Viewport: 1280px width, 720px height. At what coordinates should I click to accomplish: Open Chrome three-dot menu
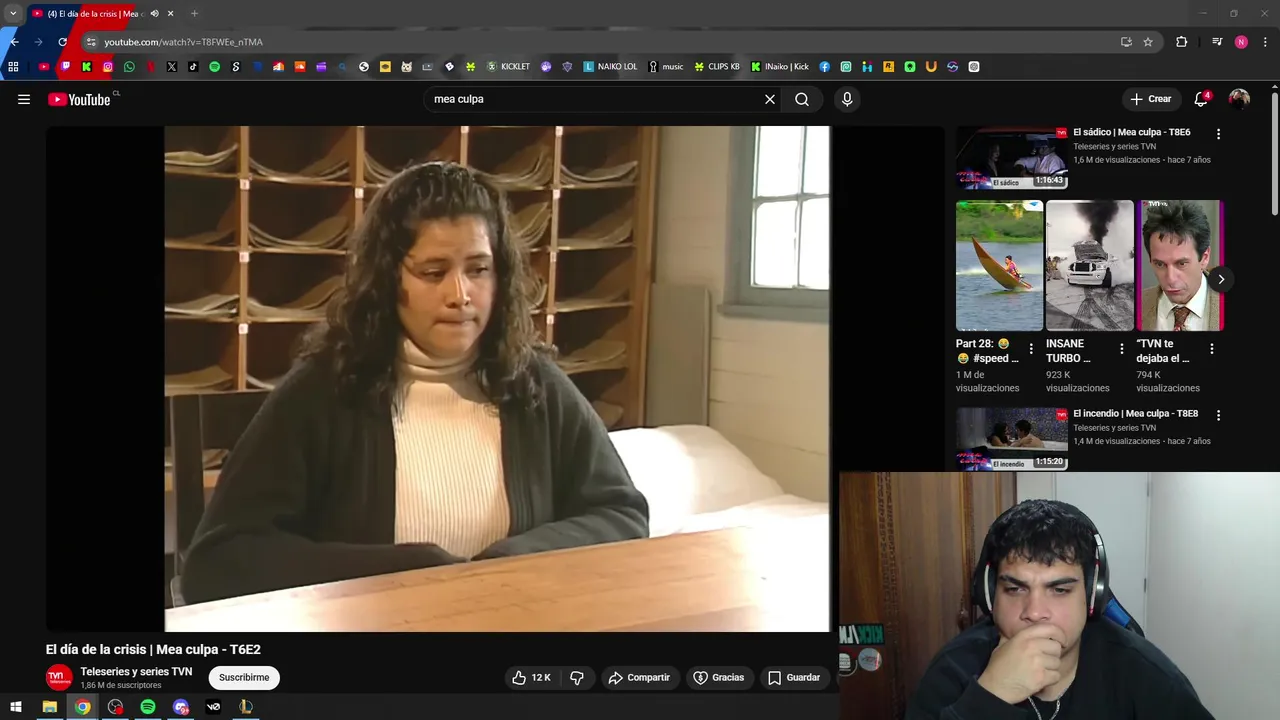(1265, 42)
